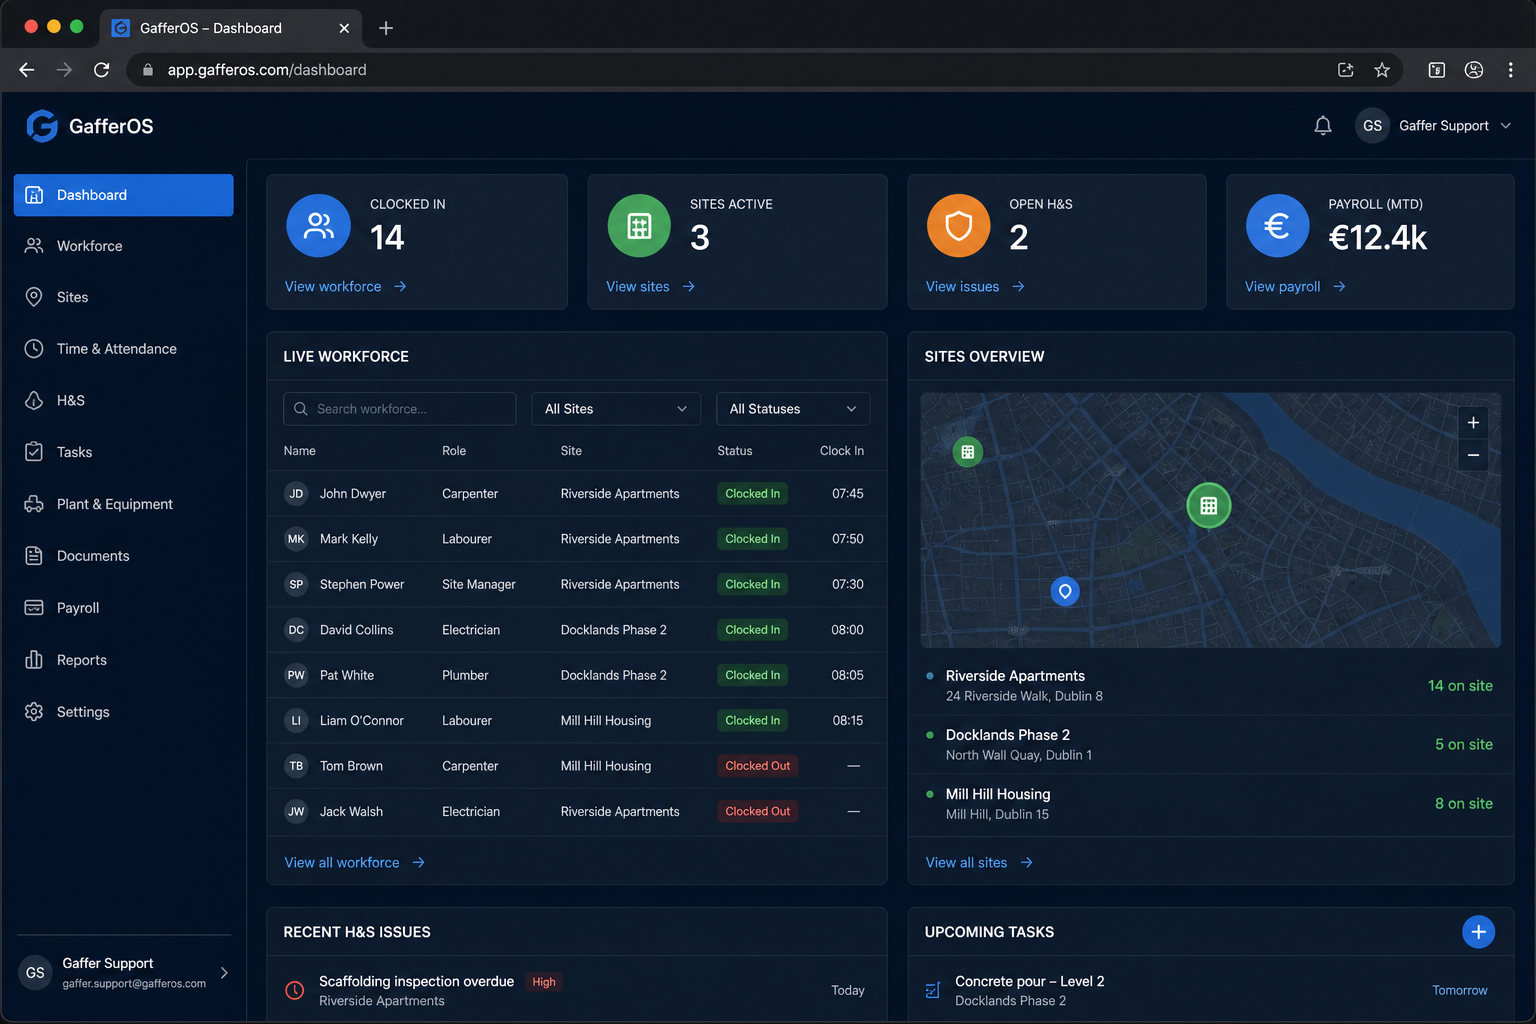This screenshot has height=1024, width=1536.
Task: Reload the browser page
Action: coord(102,70)
